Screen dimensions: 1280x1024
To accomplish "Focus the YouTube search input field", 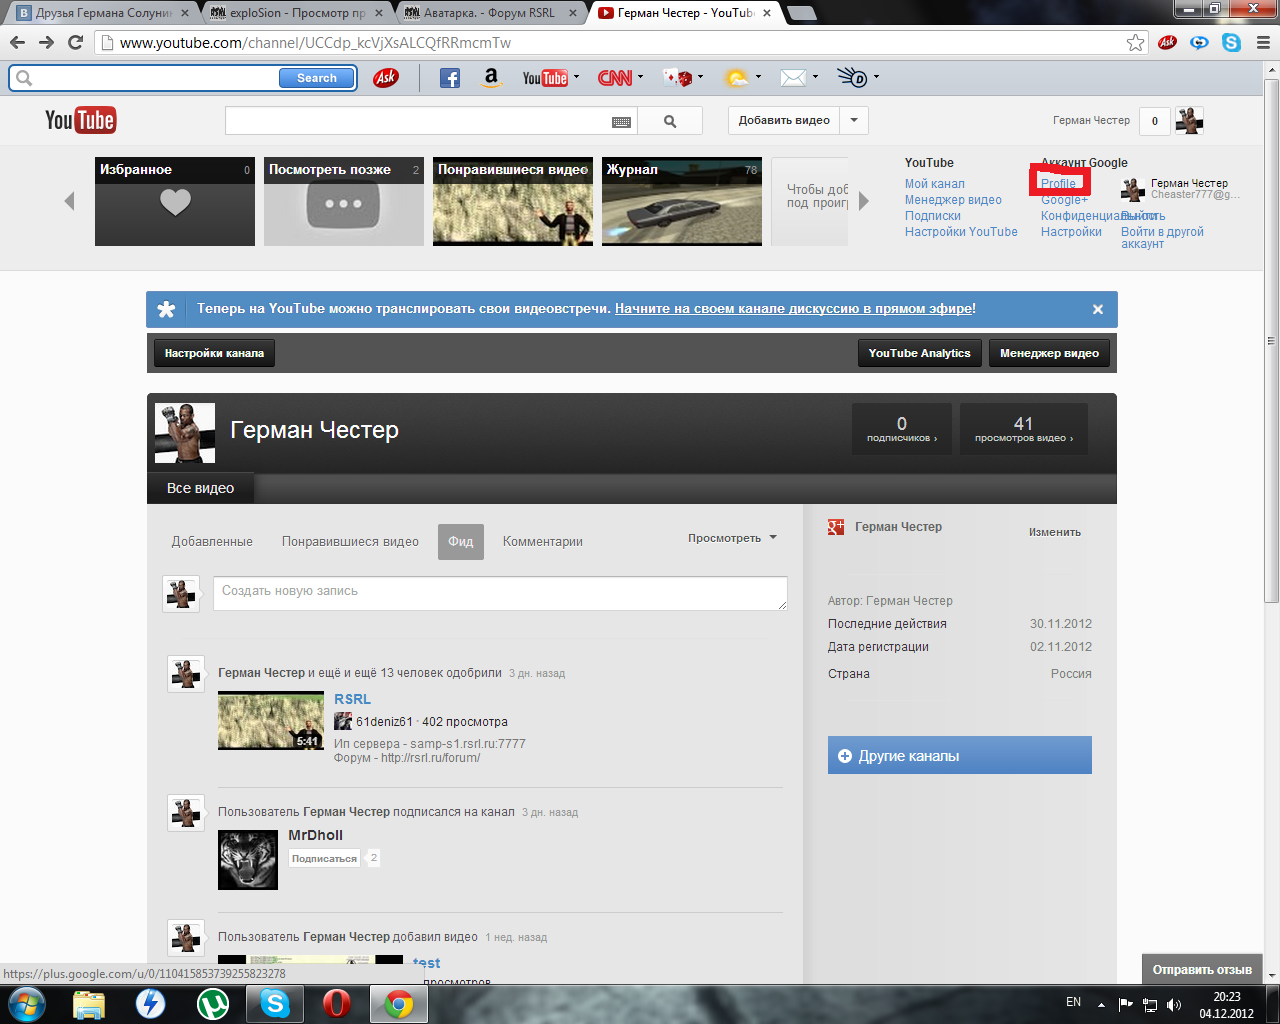I will (x=418, y=121).
